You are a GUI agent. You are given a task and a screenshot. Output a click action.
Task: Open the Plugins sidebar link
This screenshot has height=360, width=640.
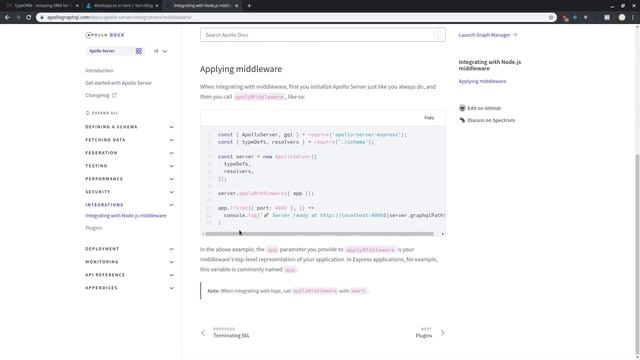[93, 228]
